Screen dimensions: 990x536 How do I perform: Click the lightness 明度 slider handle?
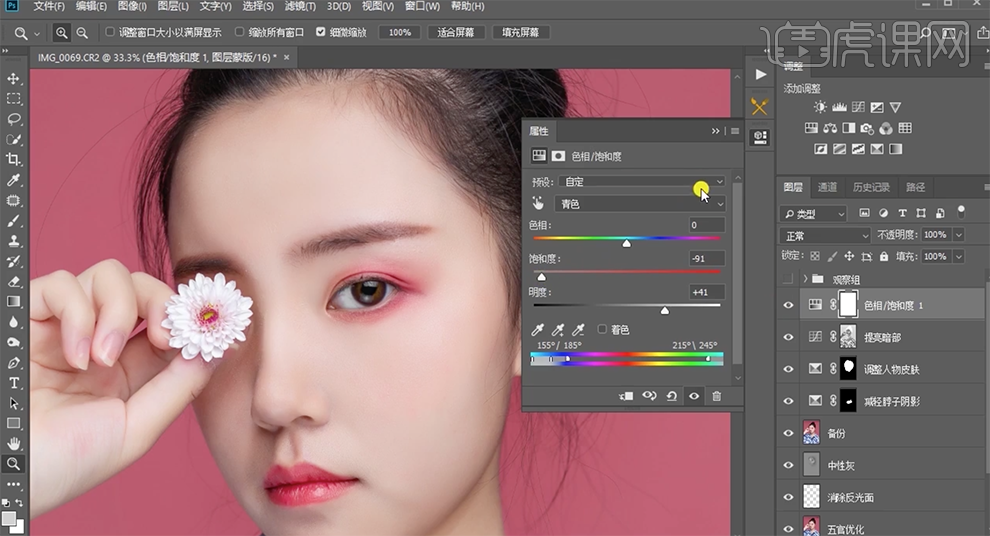pyautogui.click(x=664, y=311)
